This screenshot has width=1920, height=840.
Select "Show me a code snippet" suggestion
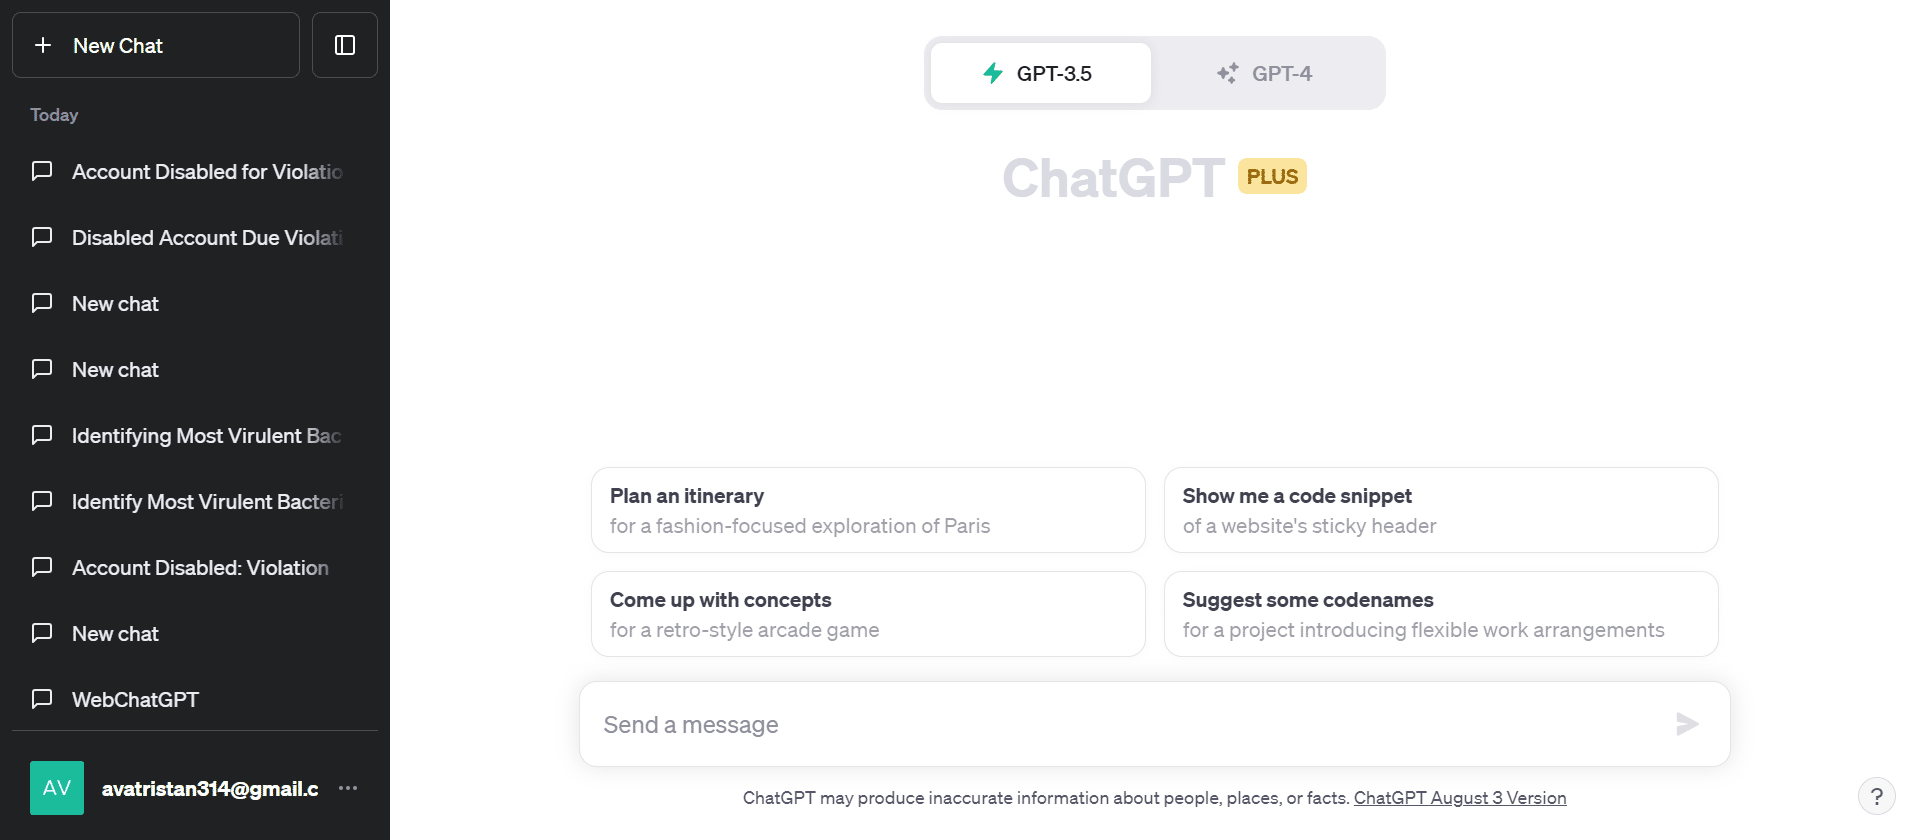[x=1440, y=510]
